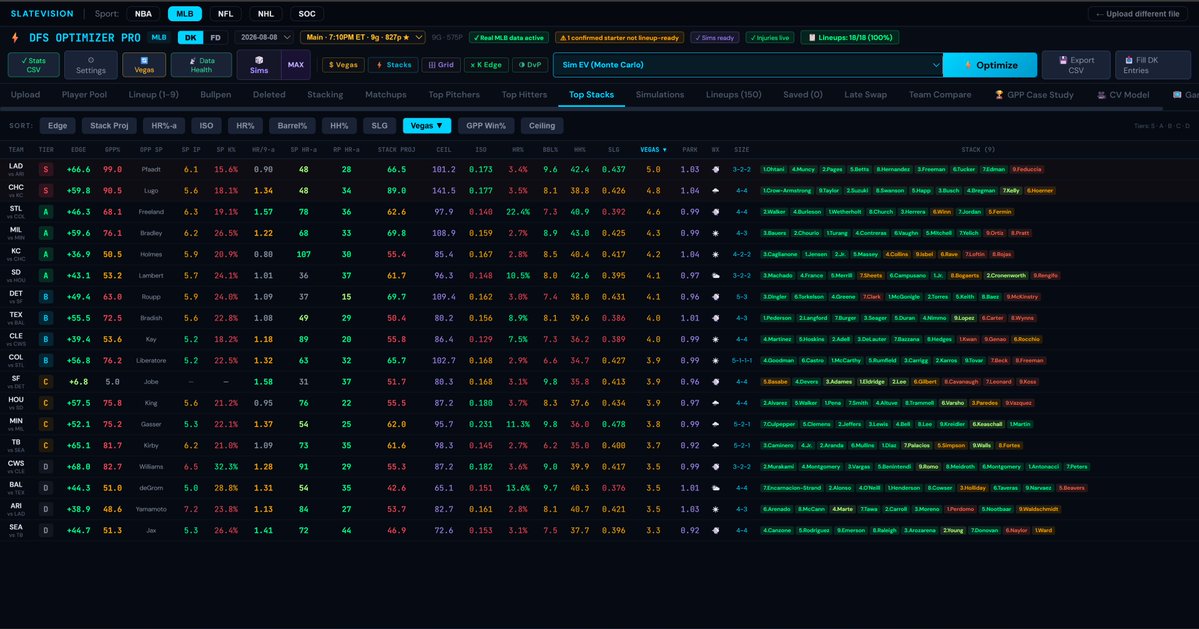1199x629 pixels.
Task: Click the Lineups 18/18 (100%) status badge
Action: pos(850,37)
